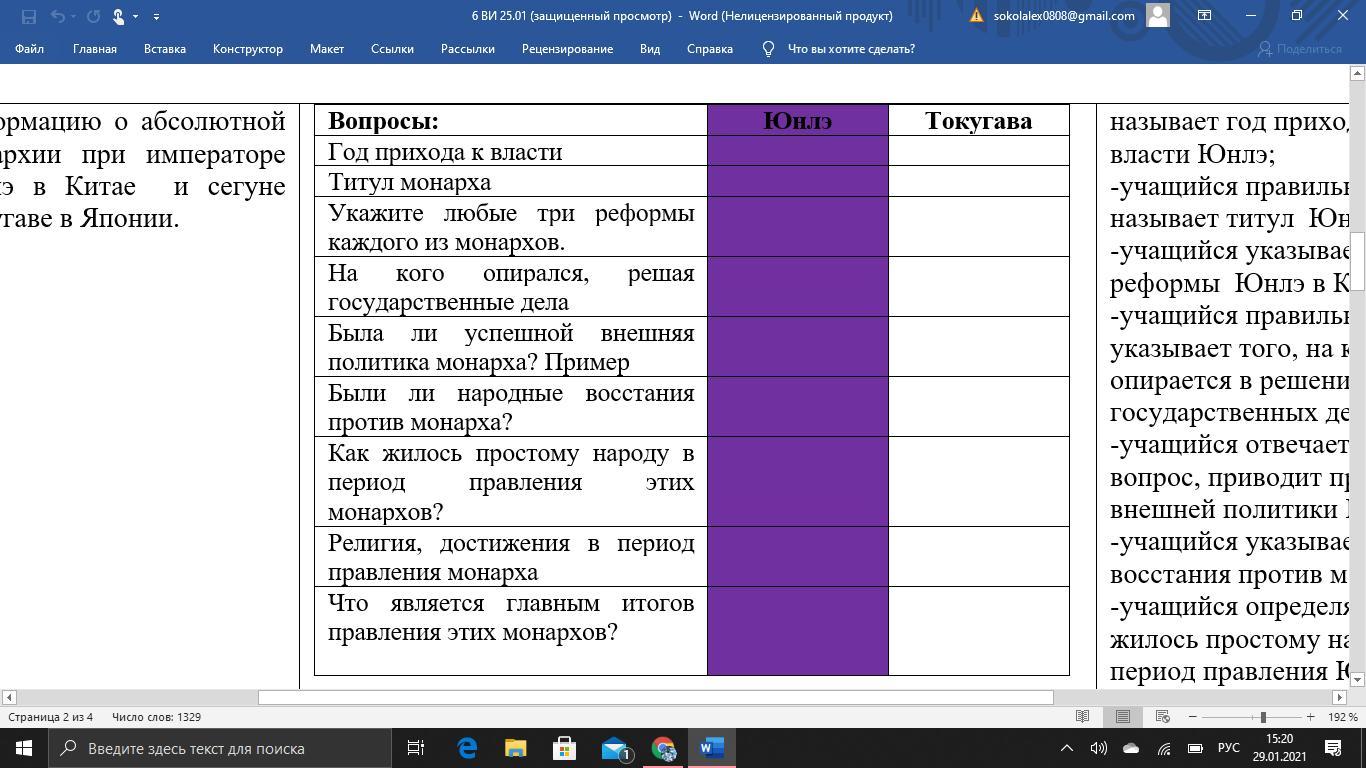Screen dimensions: 1366x768
Task: Click the Windows taskbar search box
Action: coord(220,748)
